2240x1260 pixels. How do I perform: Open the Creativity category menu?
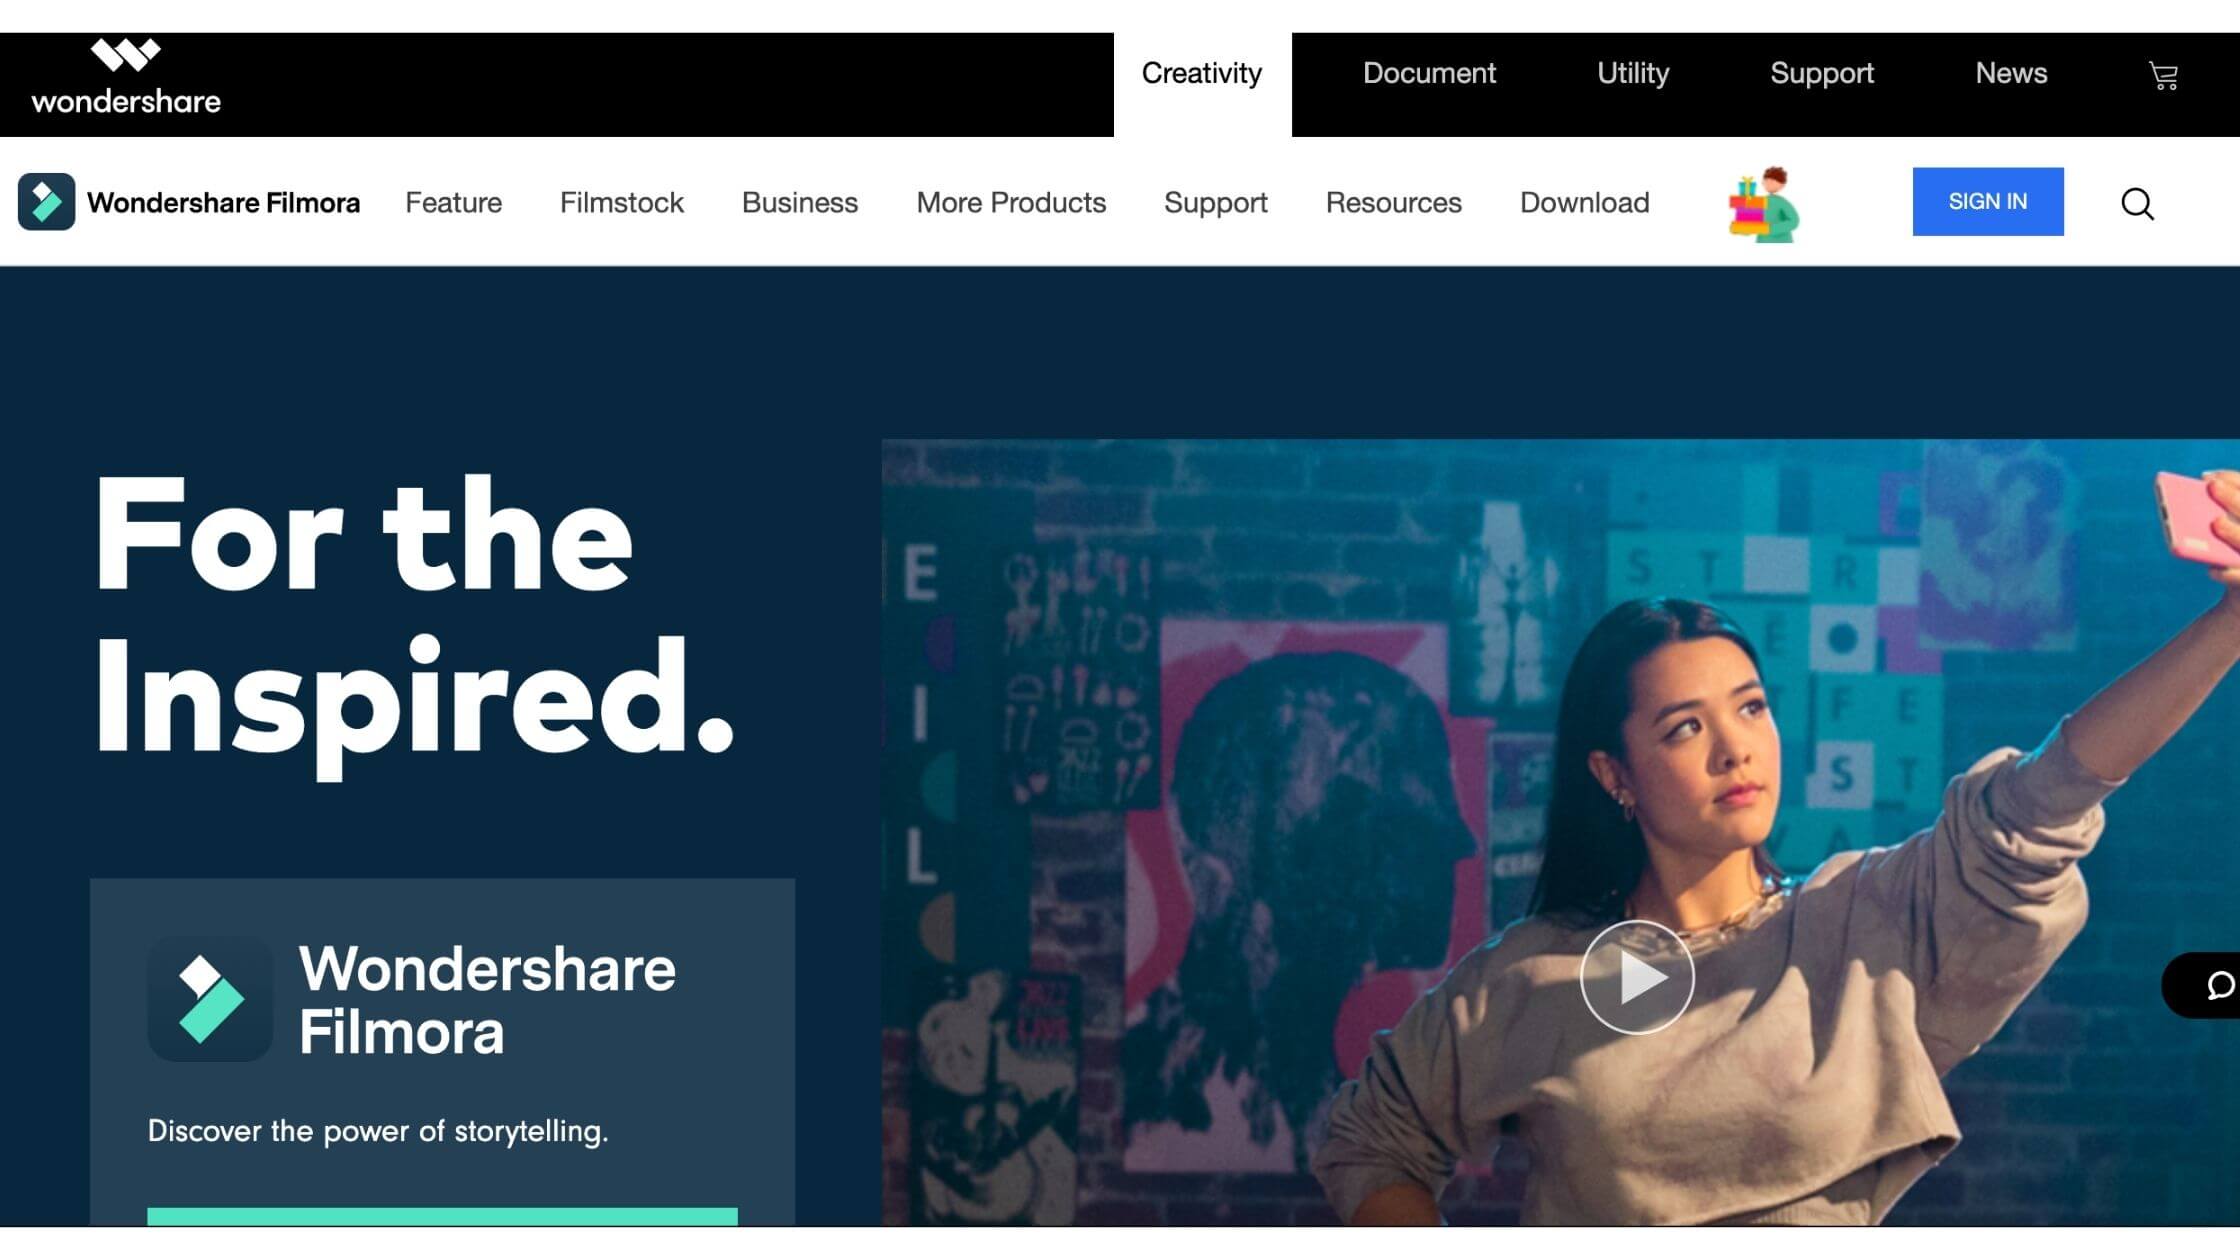tap(1202, 72)
